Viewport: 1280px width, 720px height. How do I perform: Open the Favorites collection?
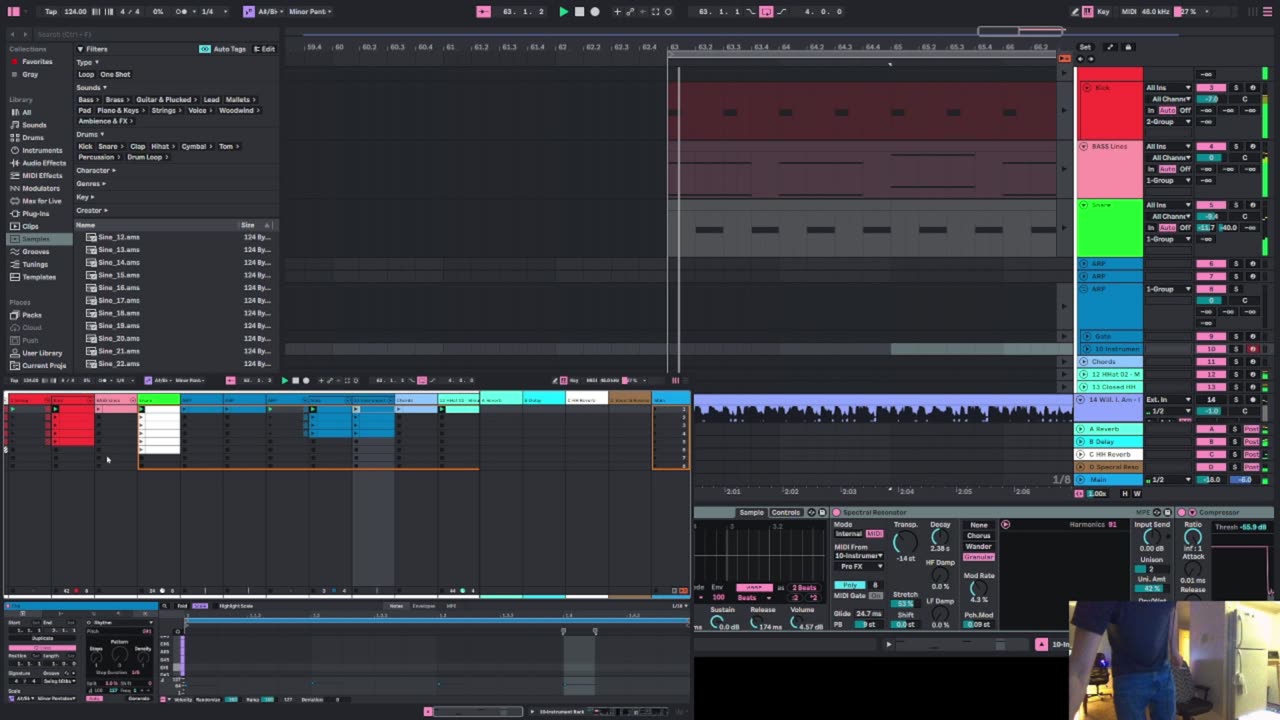pos(37,62)
